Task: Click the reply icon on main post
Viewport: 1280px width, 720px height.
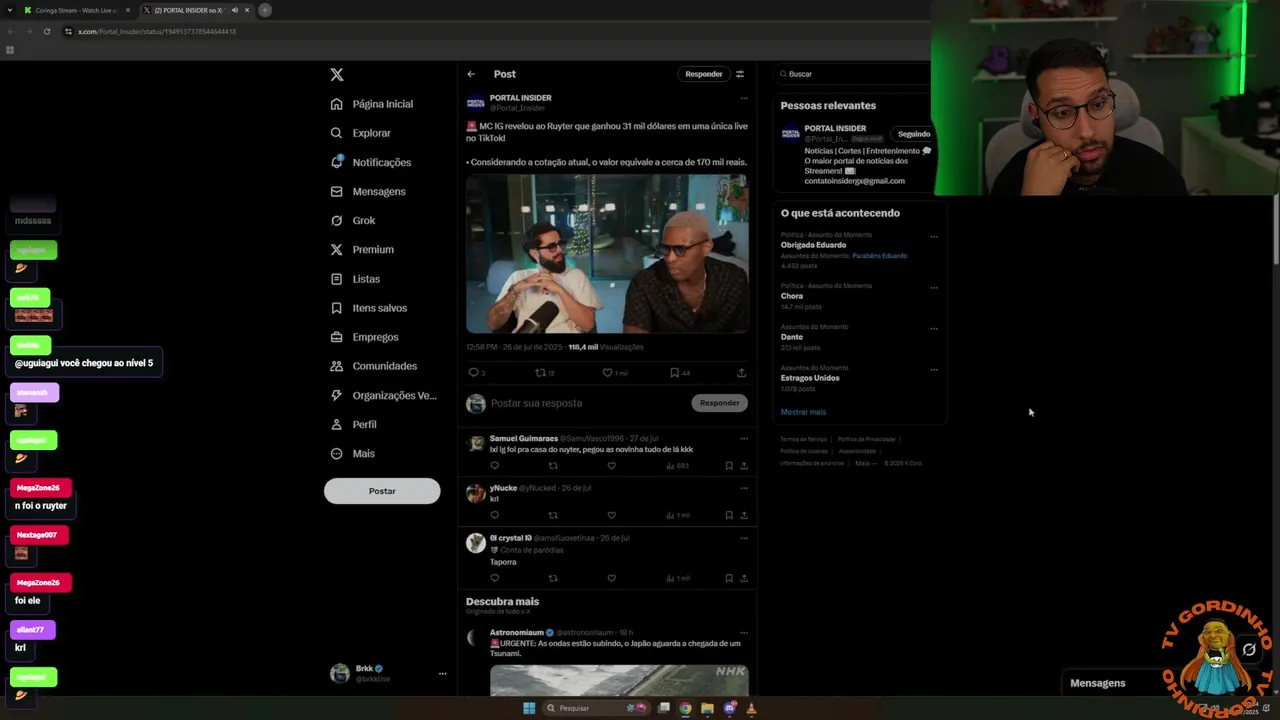Action: click(474, 373)
